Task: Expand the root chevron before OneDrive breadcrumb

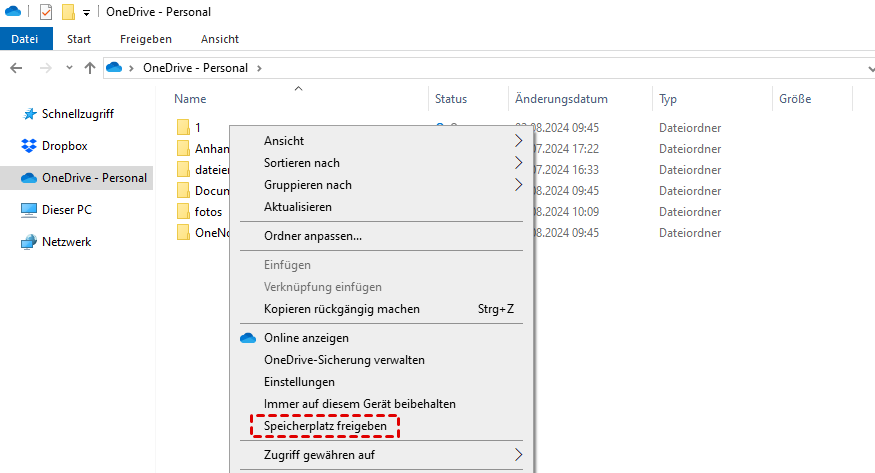Action: pyautogui.click(x=131, y=68)
